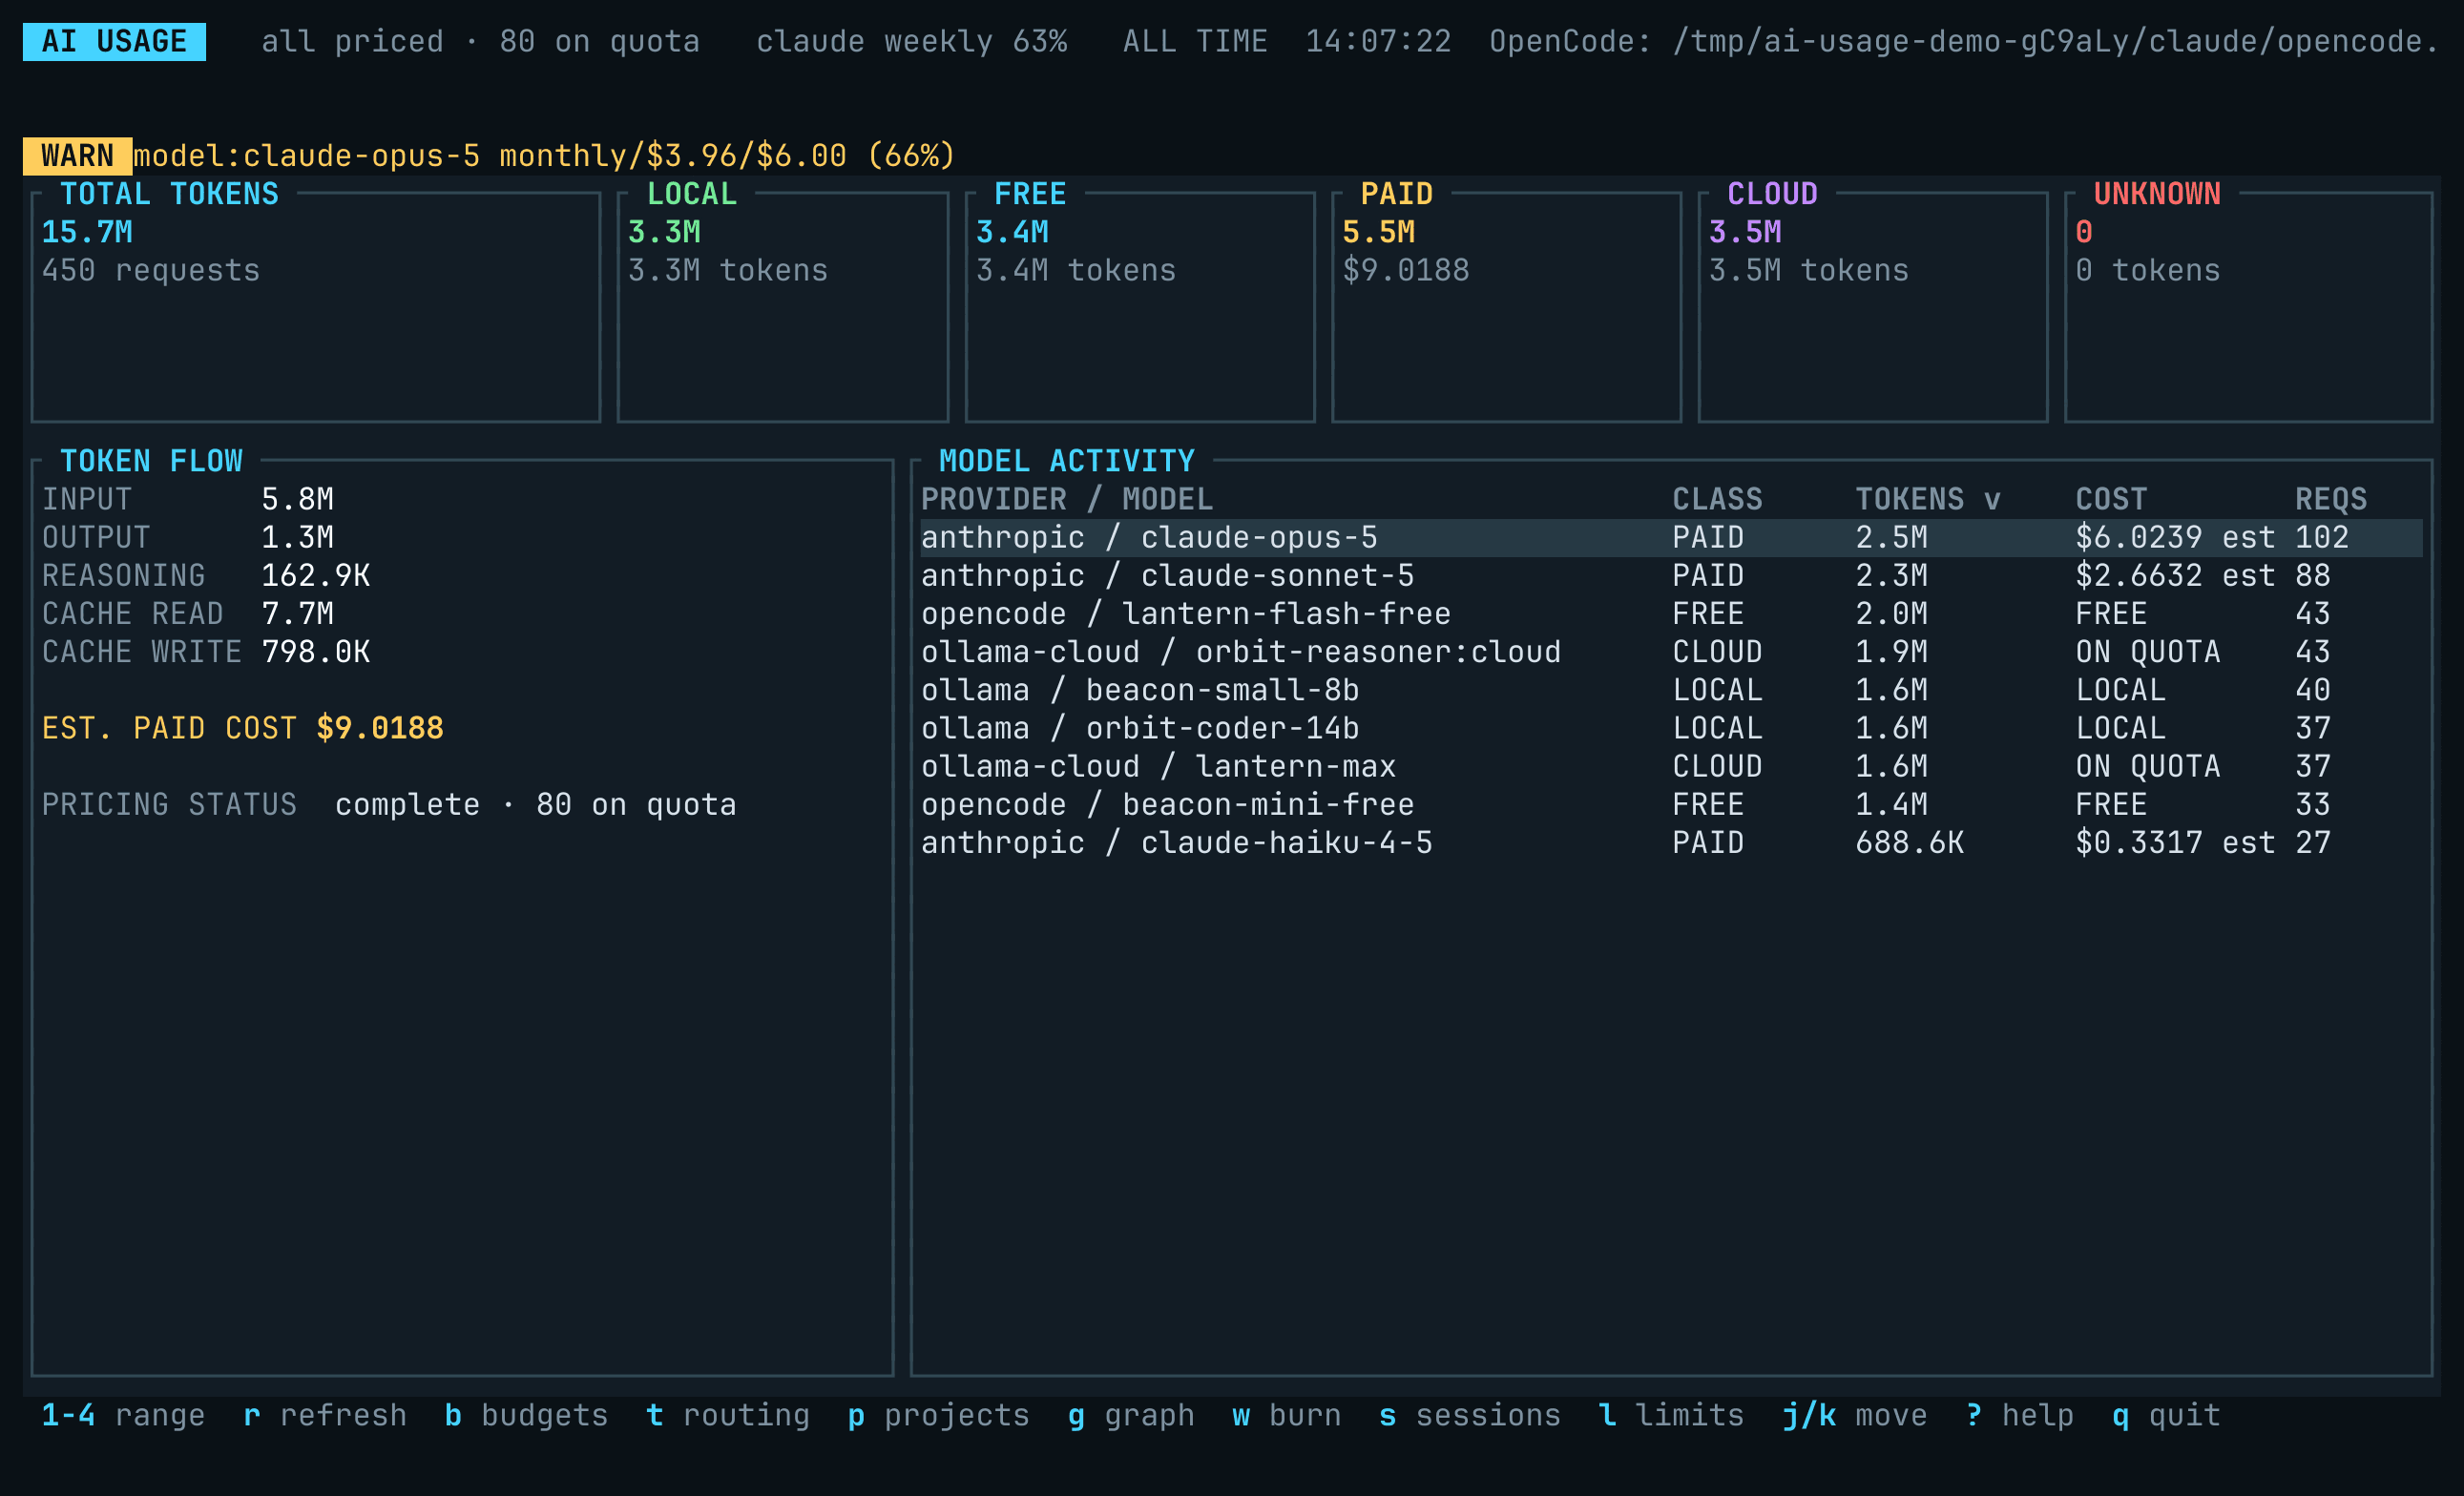Sort by the TOKENS v column header
This screenshot has height=1496, width=2464.
[1928, 499]
